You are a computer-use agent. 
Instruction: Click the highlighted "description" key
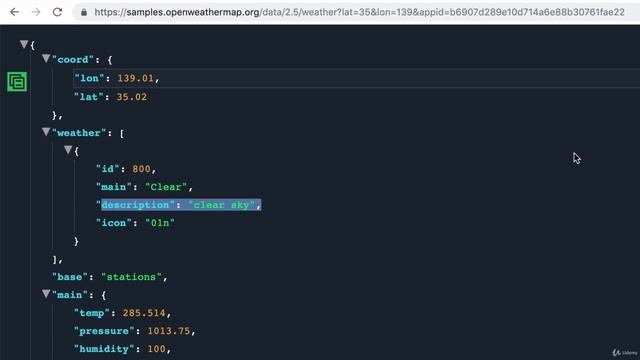135,204
